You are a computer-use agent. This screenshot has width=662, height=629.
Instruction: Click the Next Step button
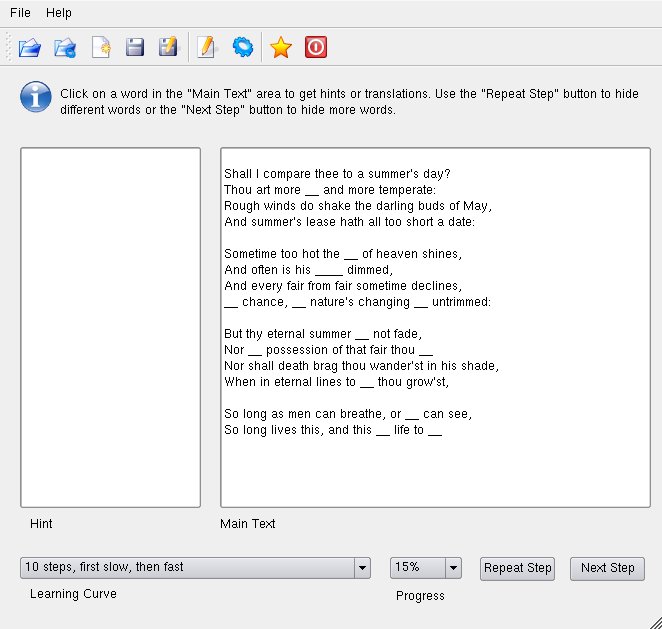click(x=607, y=568)
